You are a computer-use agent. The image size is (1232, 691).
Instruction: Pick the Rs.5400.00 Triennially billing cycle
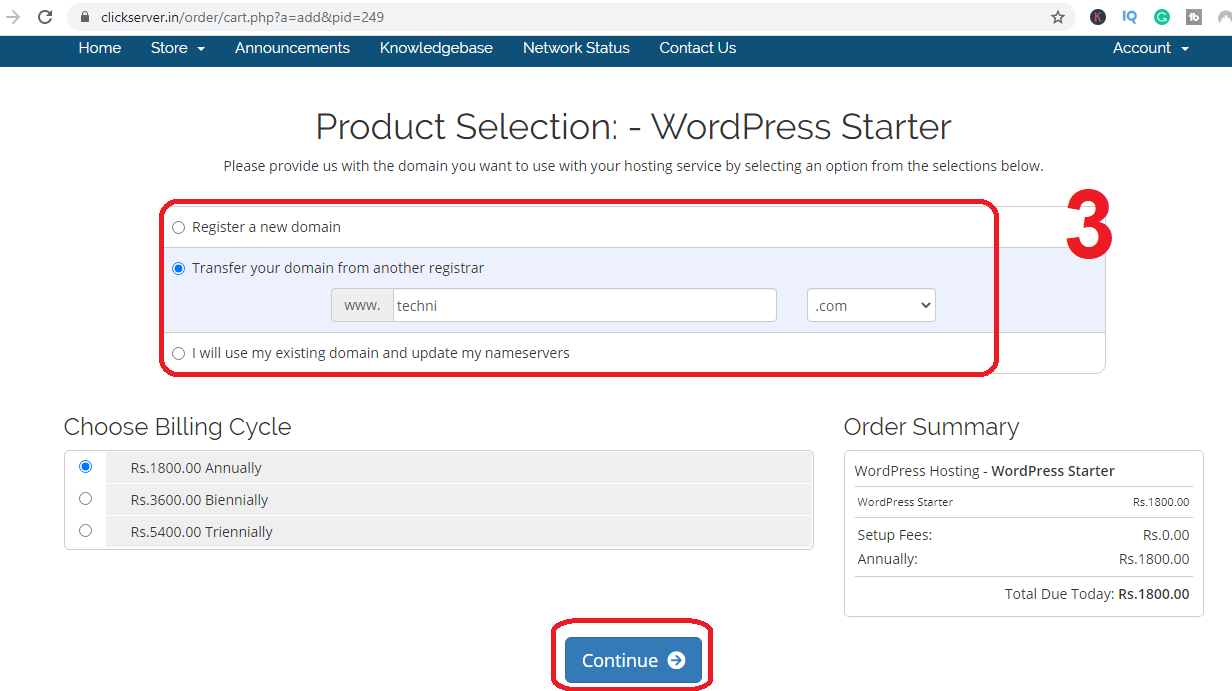click(x=85, y=531)
